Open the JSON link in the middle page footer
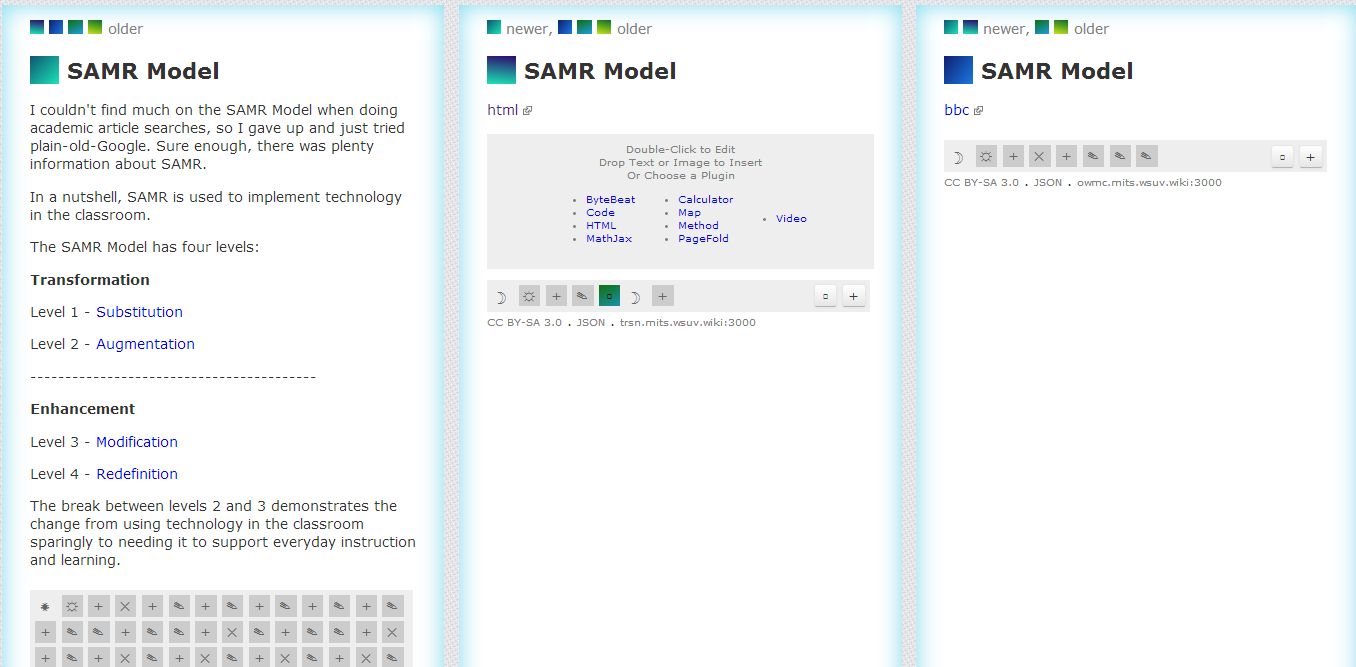 pos(590,323)
